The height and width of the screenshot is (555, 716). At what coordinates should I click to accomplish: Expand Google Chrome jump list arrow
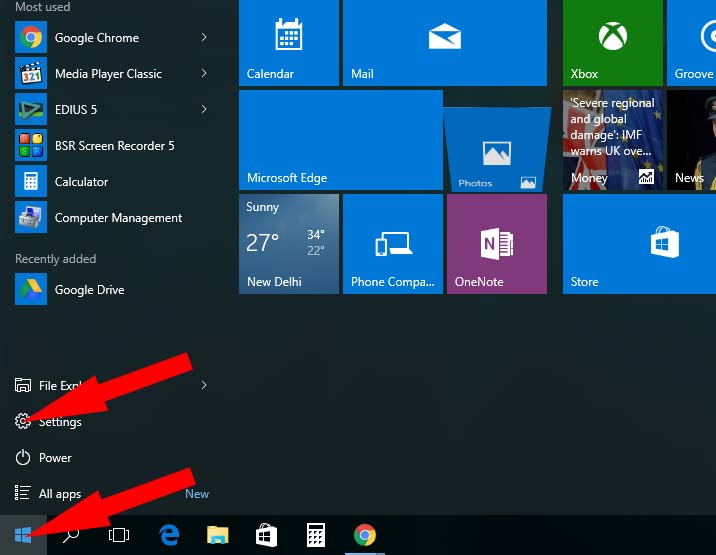(x=204, y=37)
